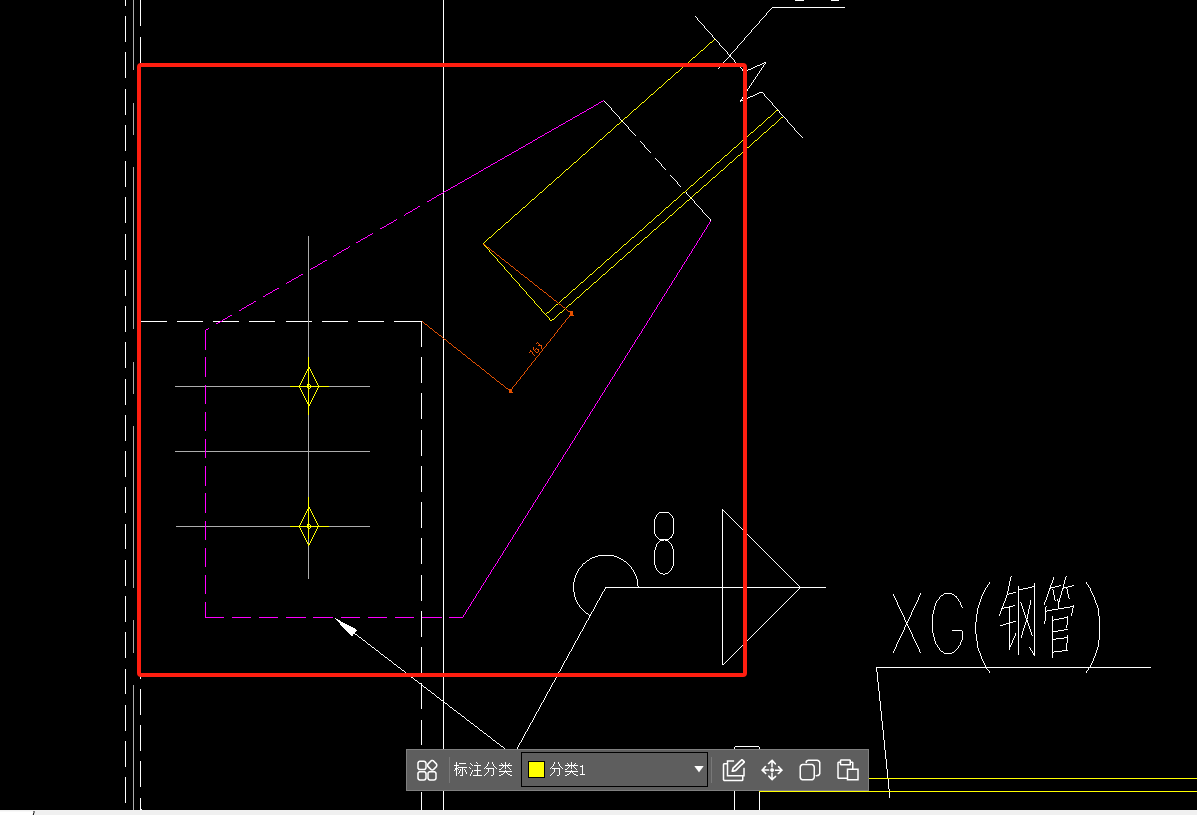Select the lower yellow diamond bolt symbol
Image resolution: width=1197 pixels, height=815 pixels.
(308, 526)
